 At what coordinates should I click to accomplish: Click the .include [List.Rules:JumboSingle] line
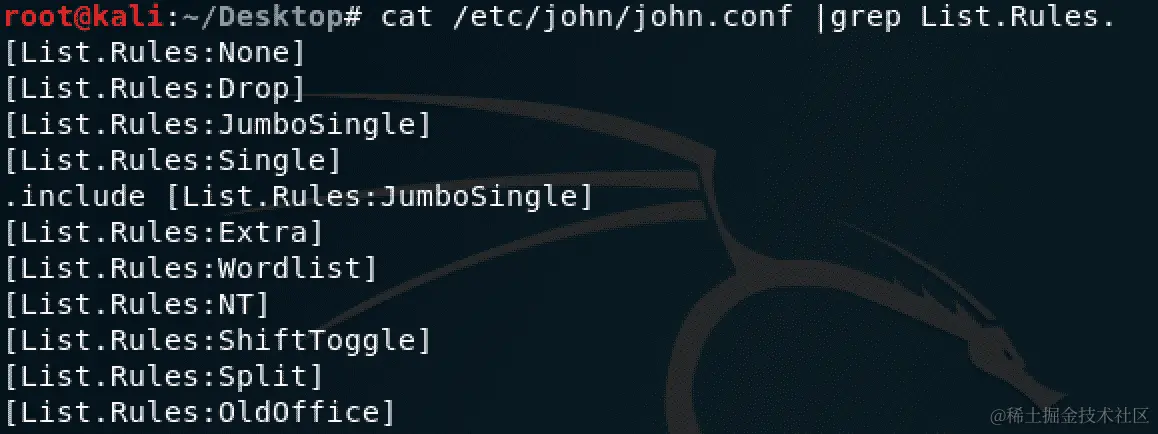coord(298,196)
